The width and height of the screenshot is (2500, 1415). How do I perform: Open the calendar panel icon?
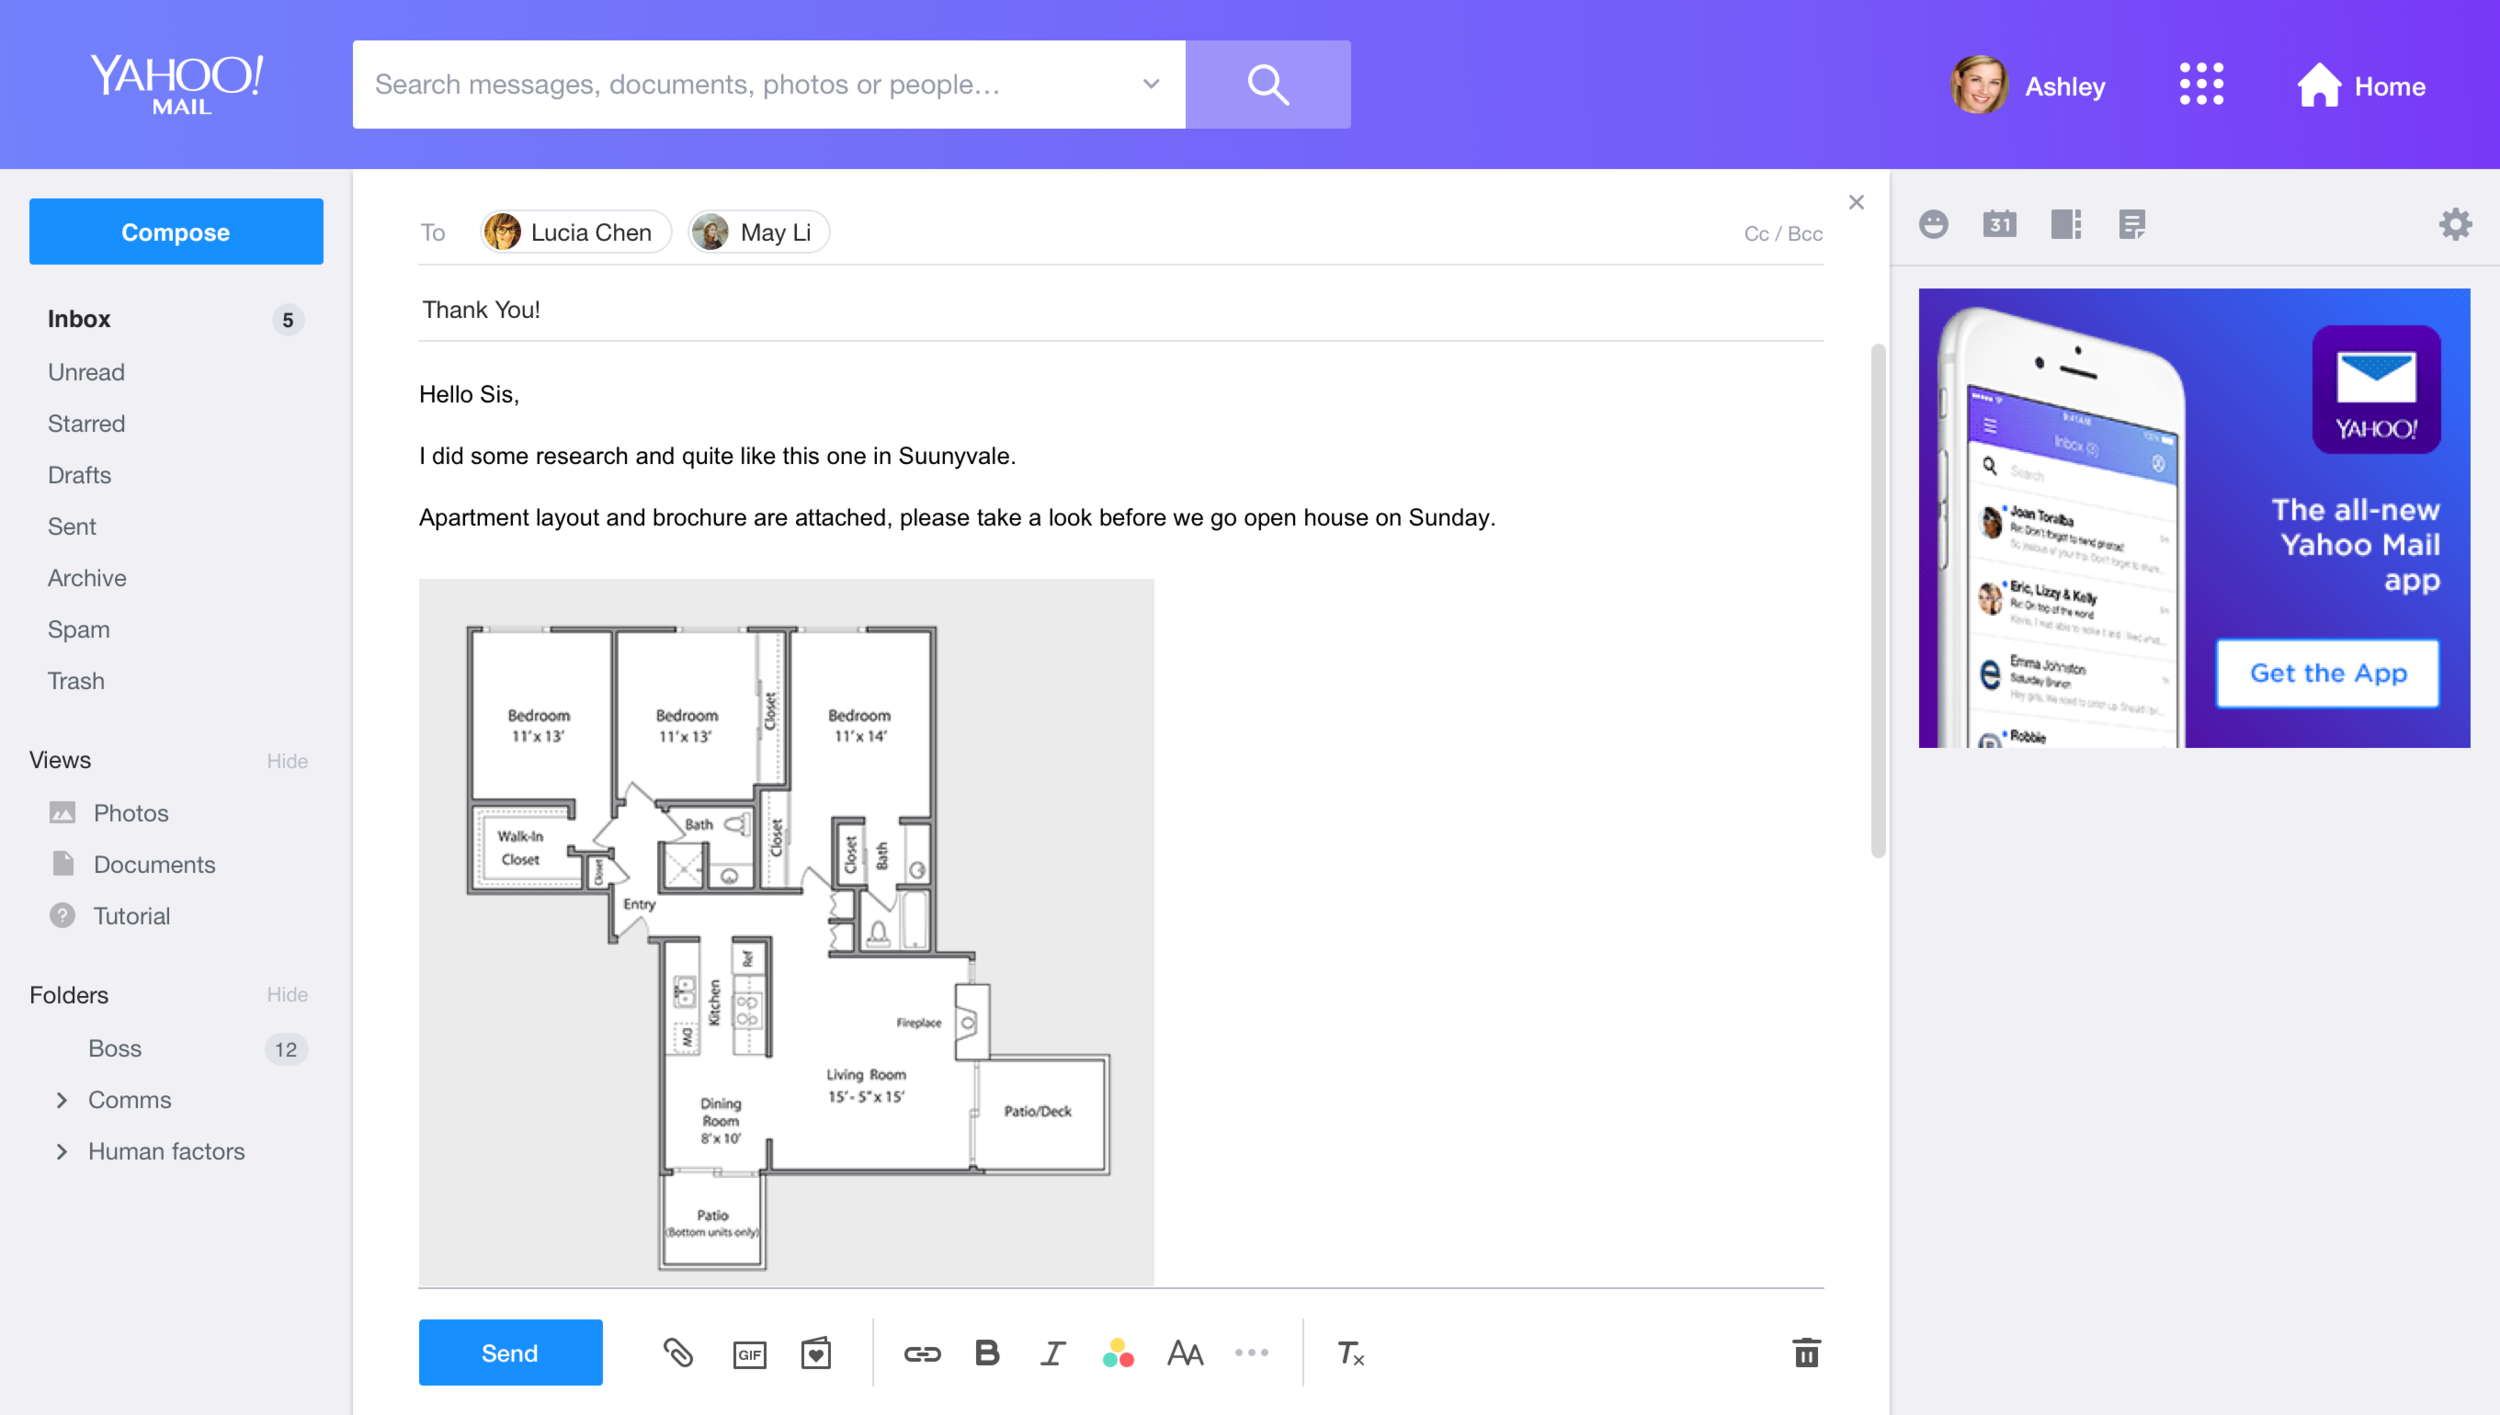(1999, 224)
